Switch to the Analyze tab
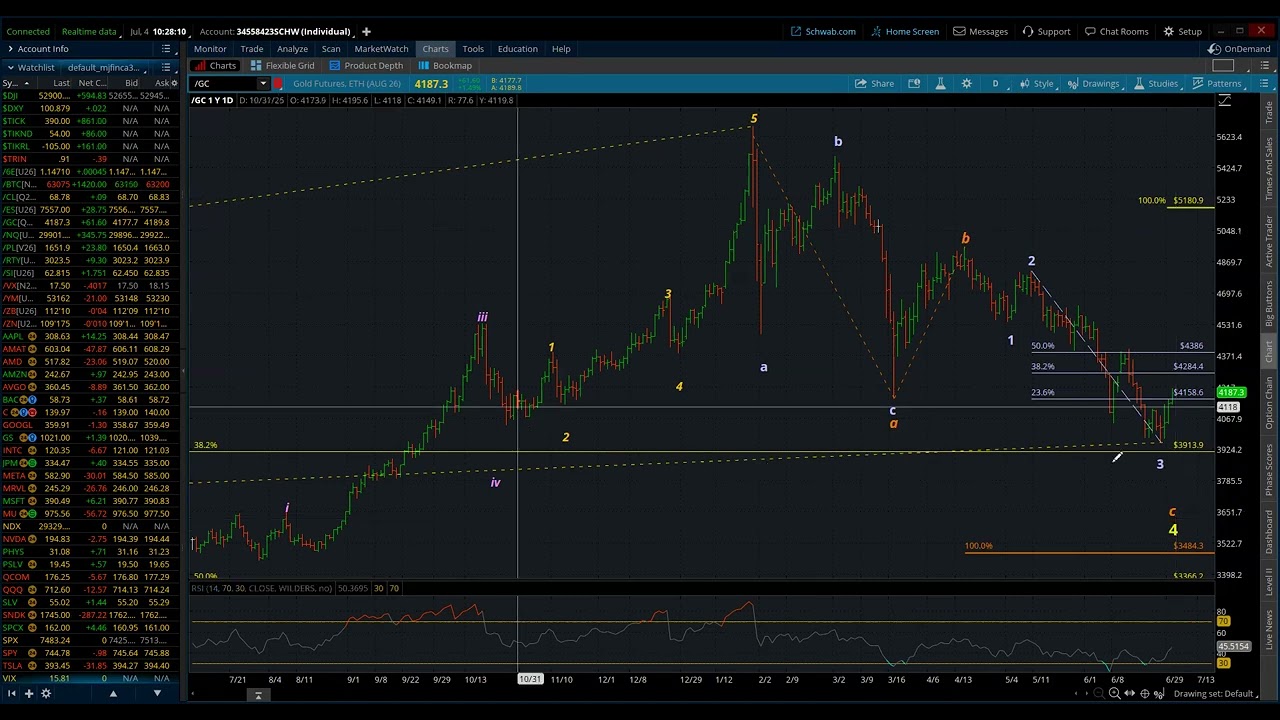The width and height of the screenshot is (1280, 720). (x=292, y=49)
